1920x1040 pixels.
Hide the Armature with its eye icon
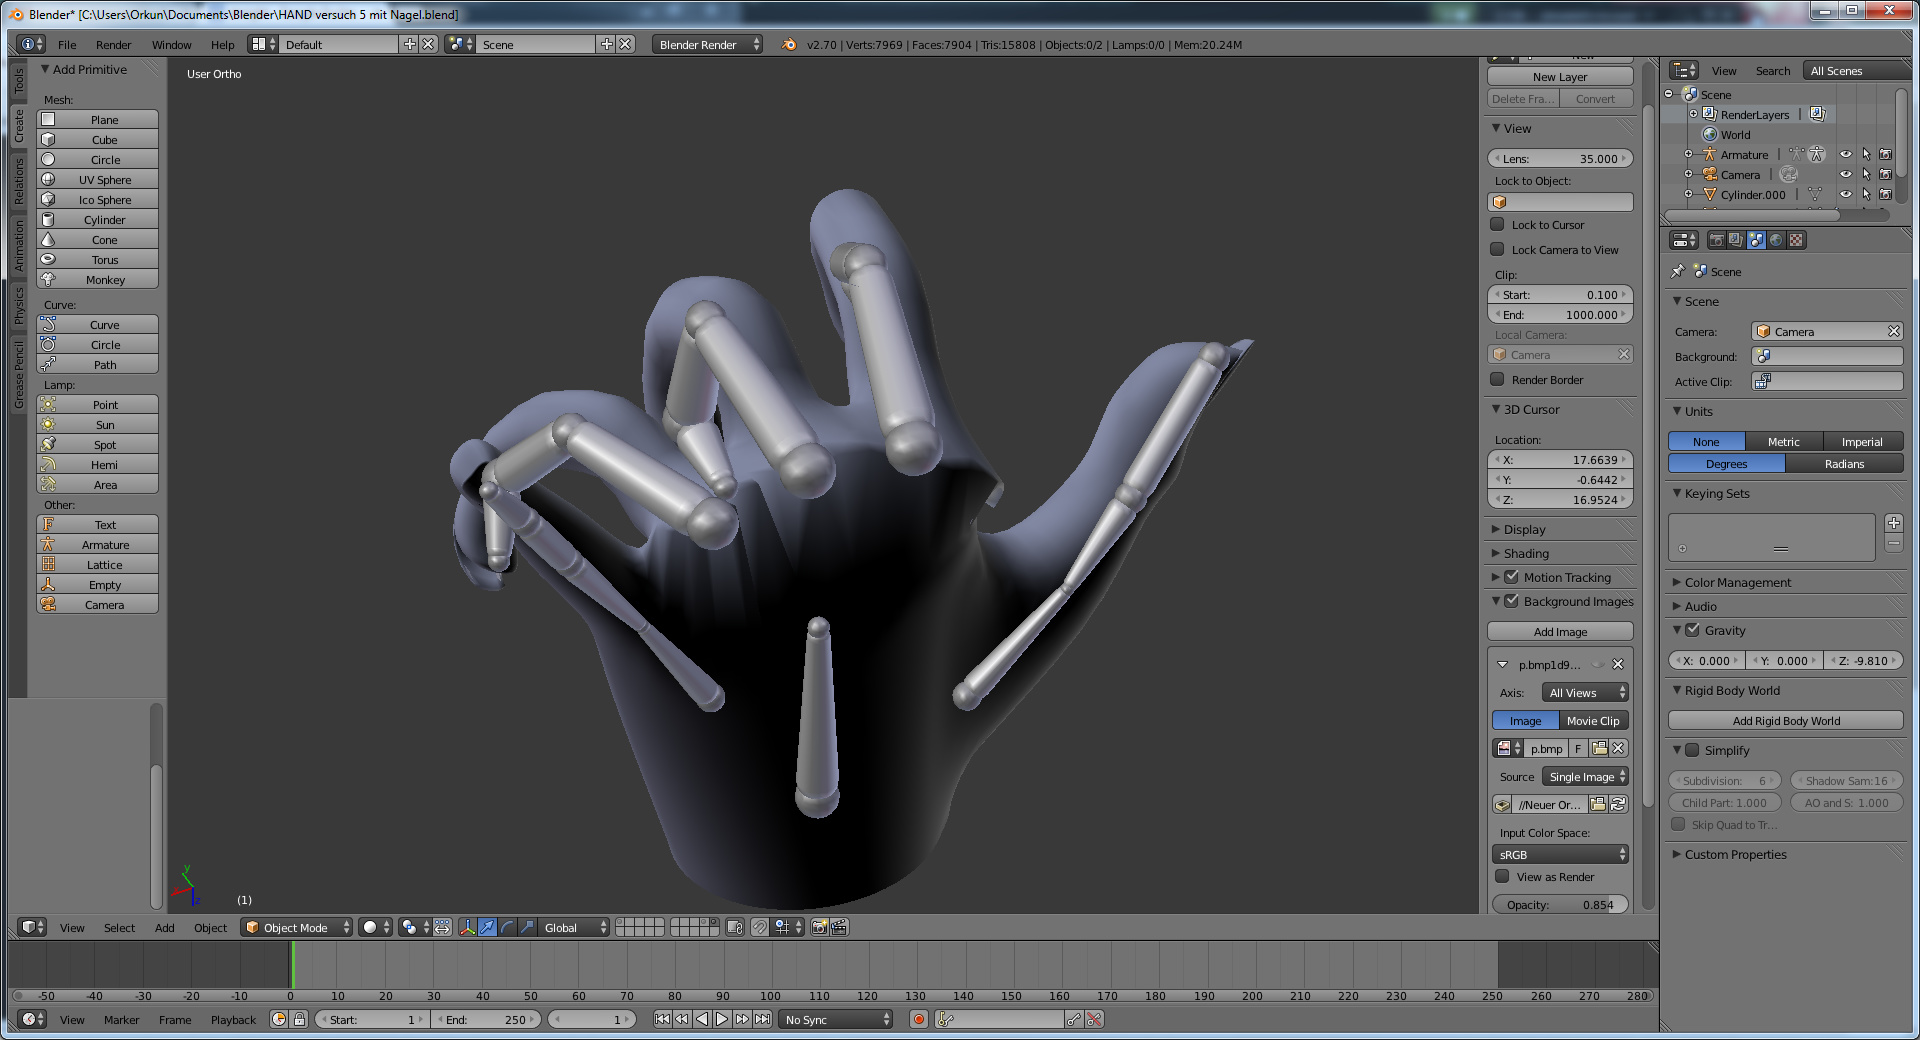click(x=1846, y=155)
